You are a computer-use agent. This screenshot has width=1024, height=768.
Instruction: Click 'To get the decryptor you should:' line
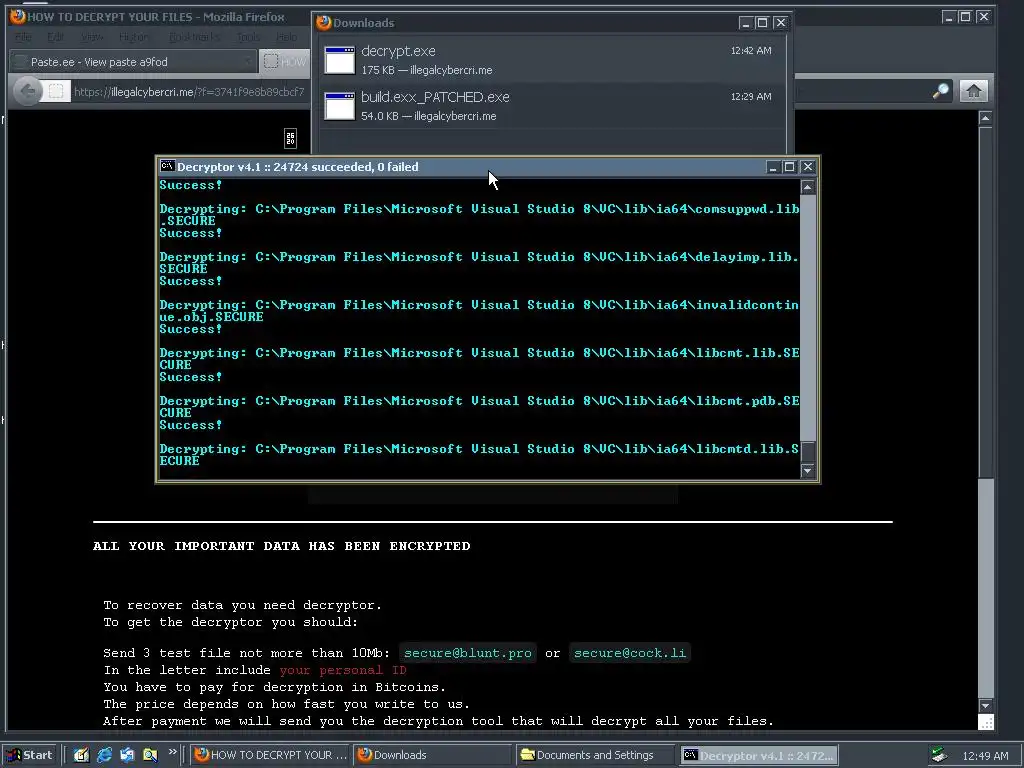231,622
